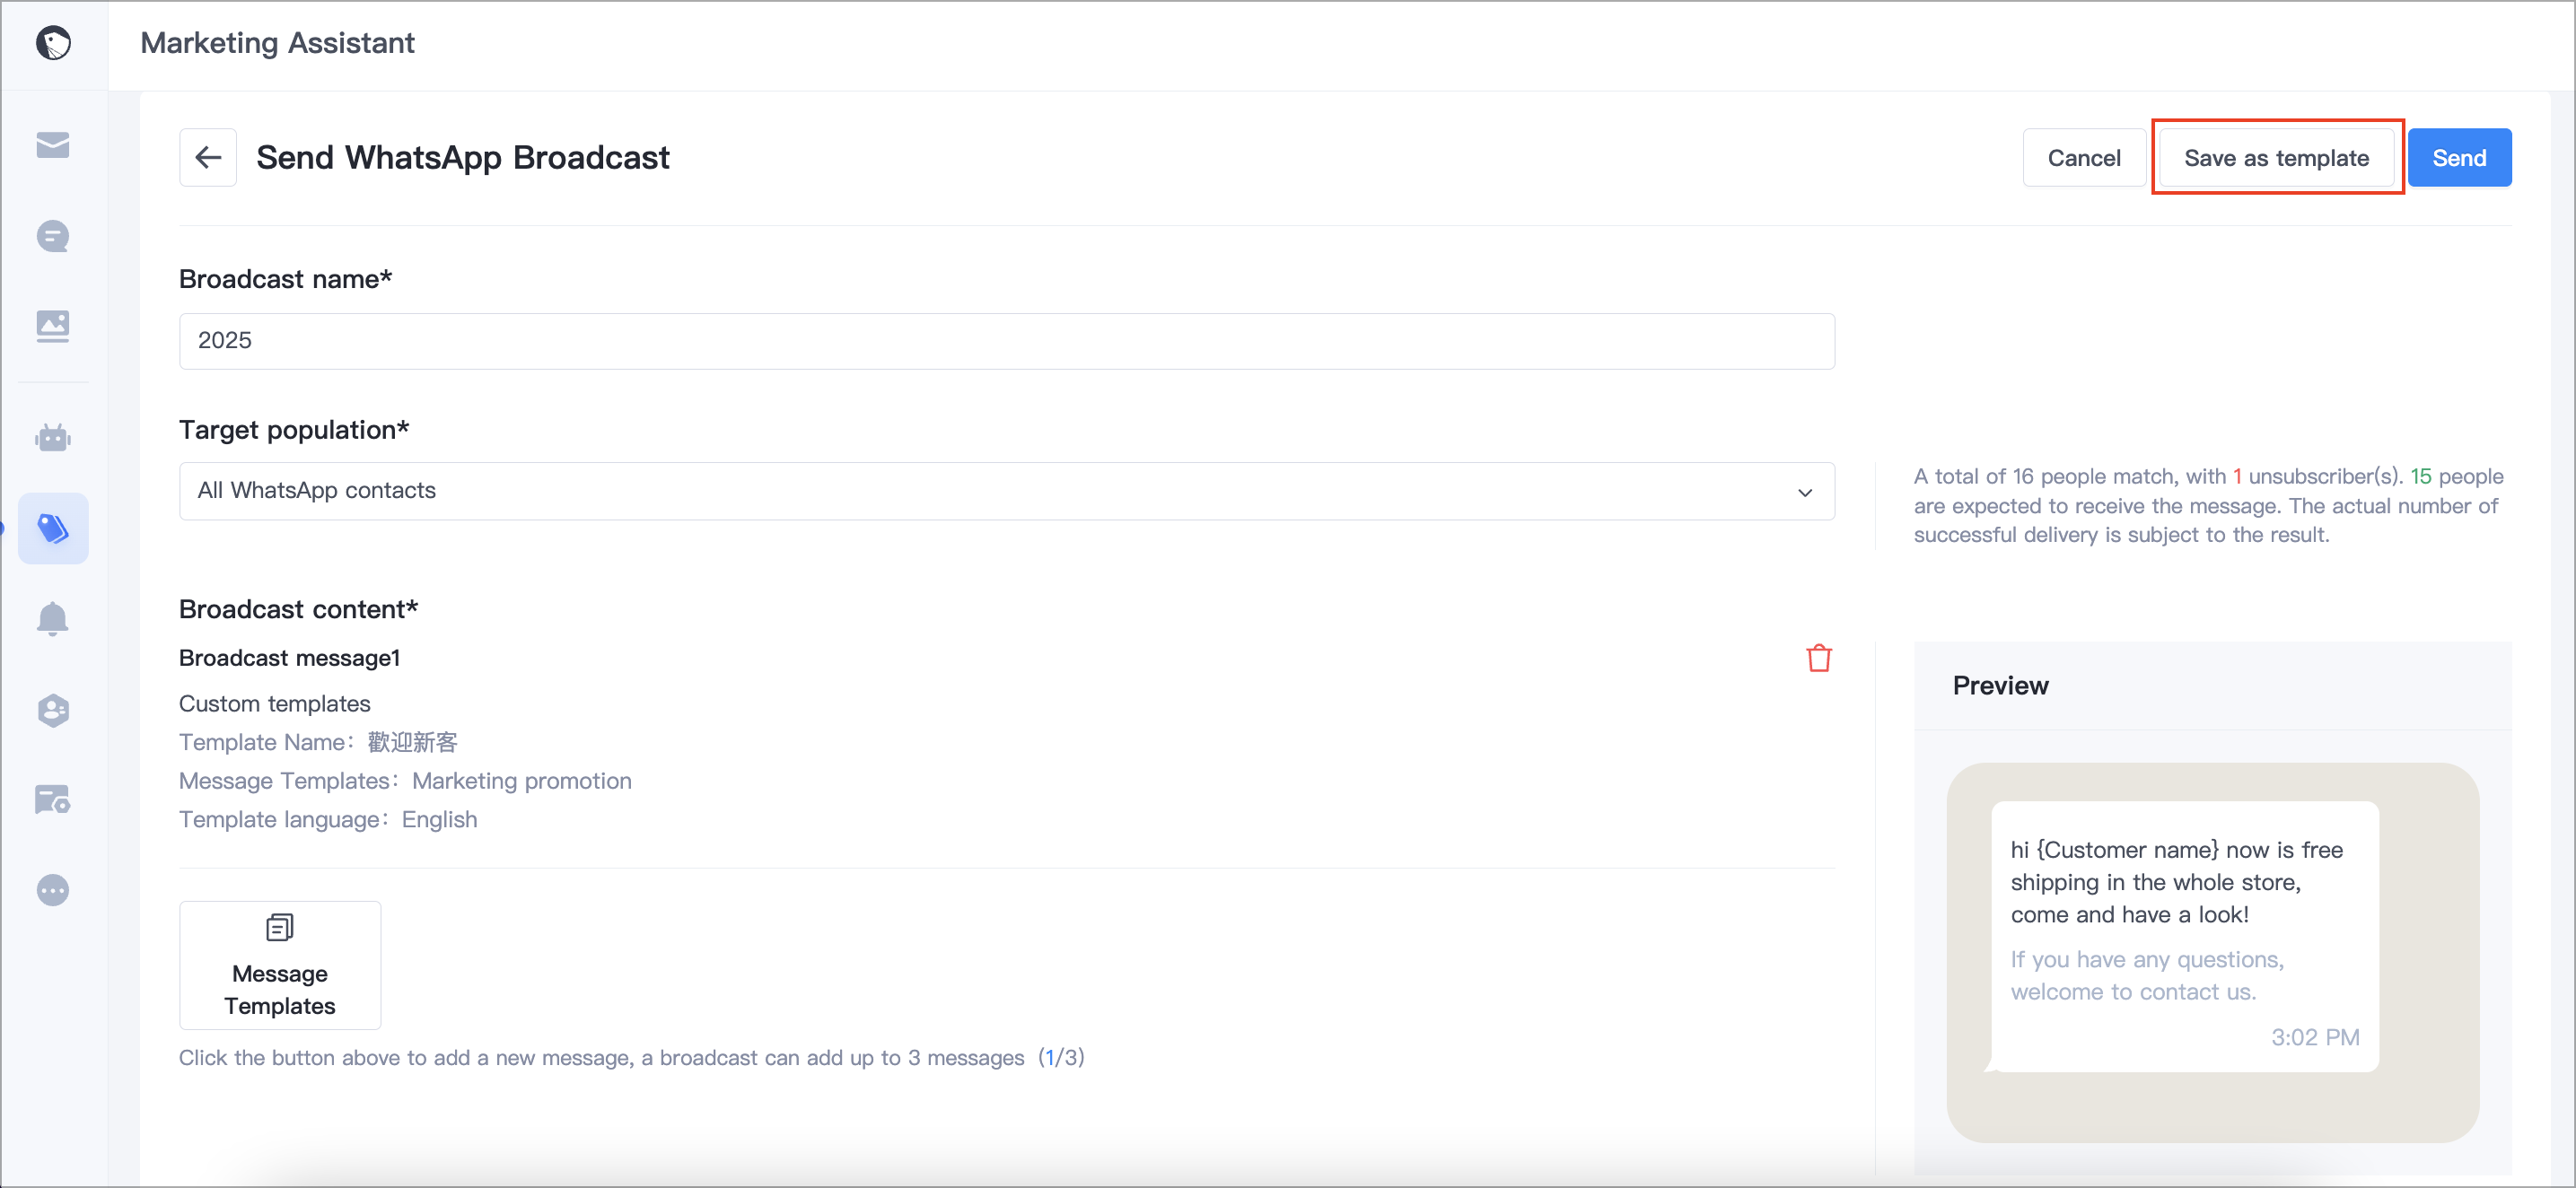Click the Preview panel heading
This screenshot has width=2576, height=1188.
coord(2001,686)
